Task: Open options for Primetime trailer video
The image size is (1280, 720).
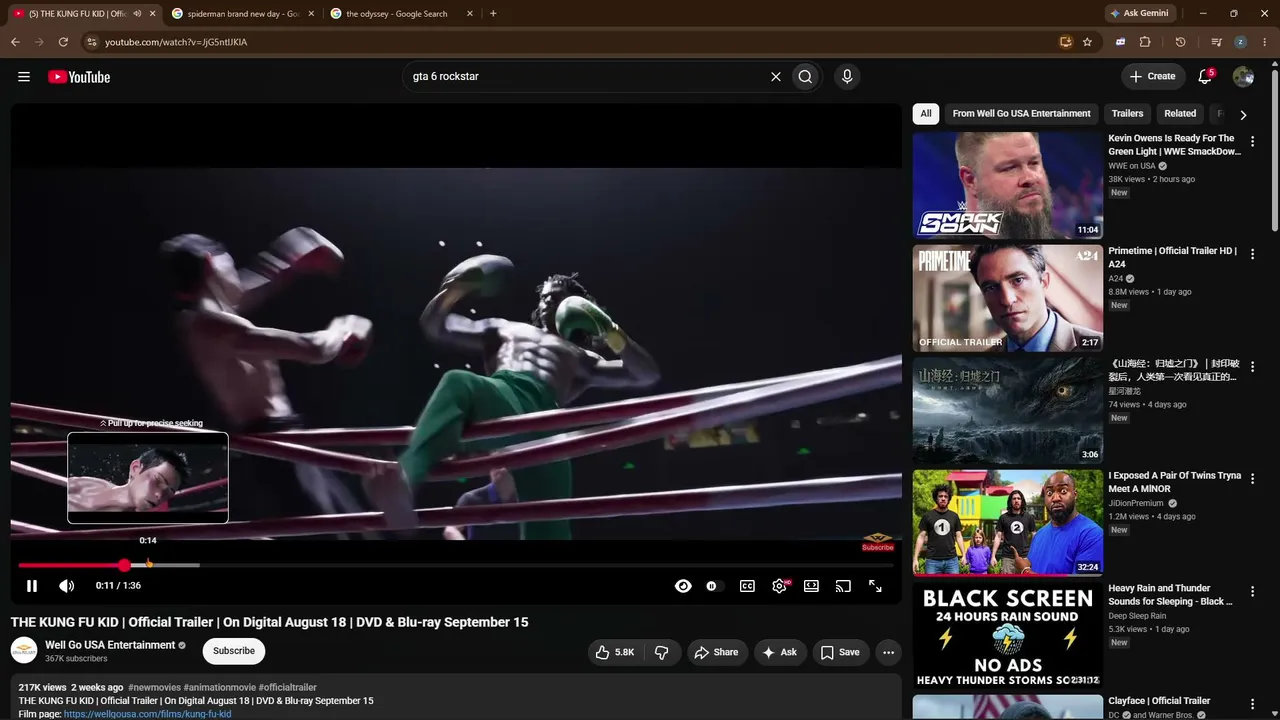Action: coord(1252,255)
